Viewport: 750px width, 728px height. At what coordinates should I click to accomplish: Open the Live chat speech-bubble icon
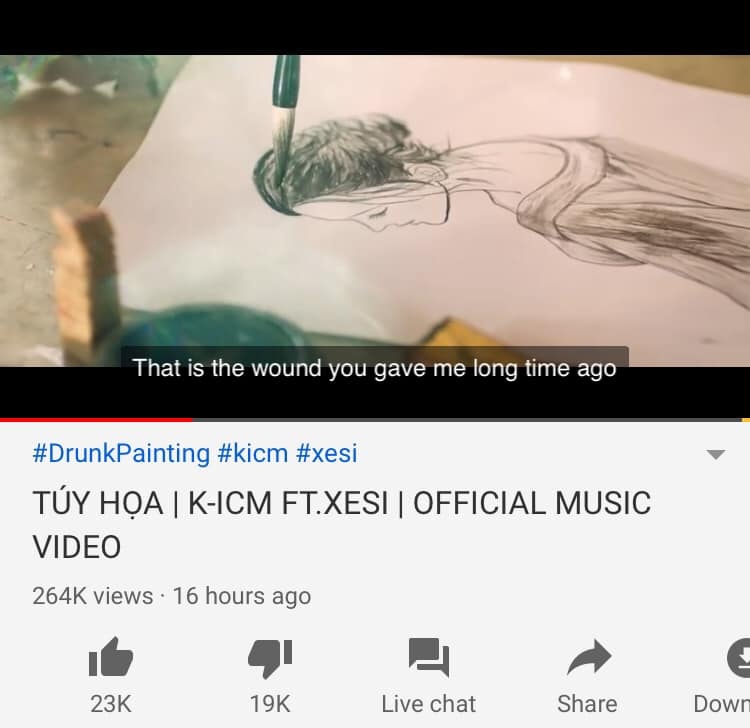pos(429,657)
